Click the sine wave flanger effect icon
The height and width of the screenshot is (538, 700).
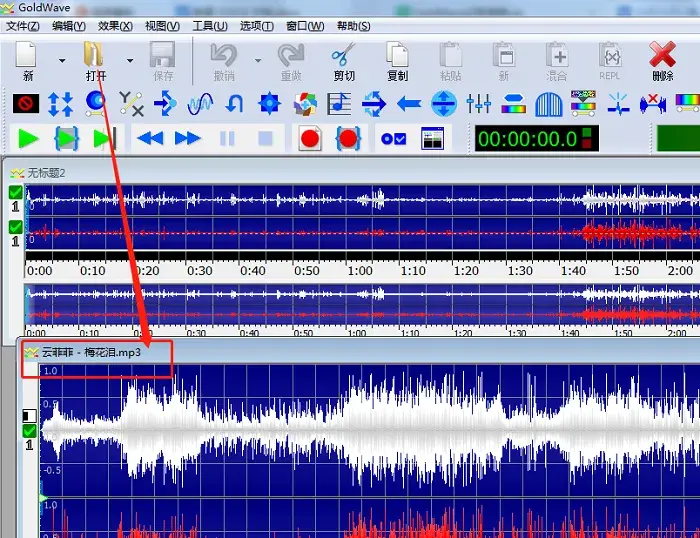(200, 104)
